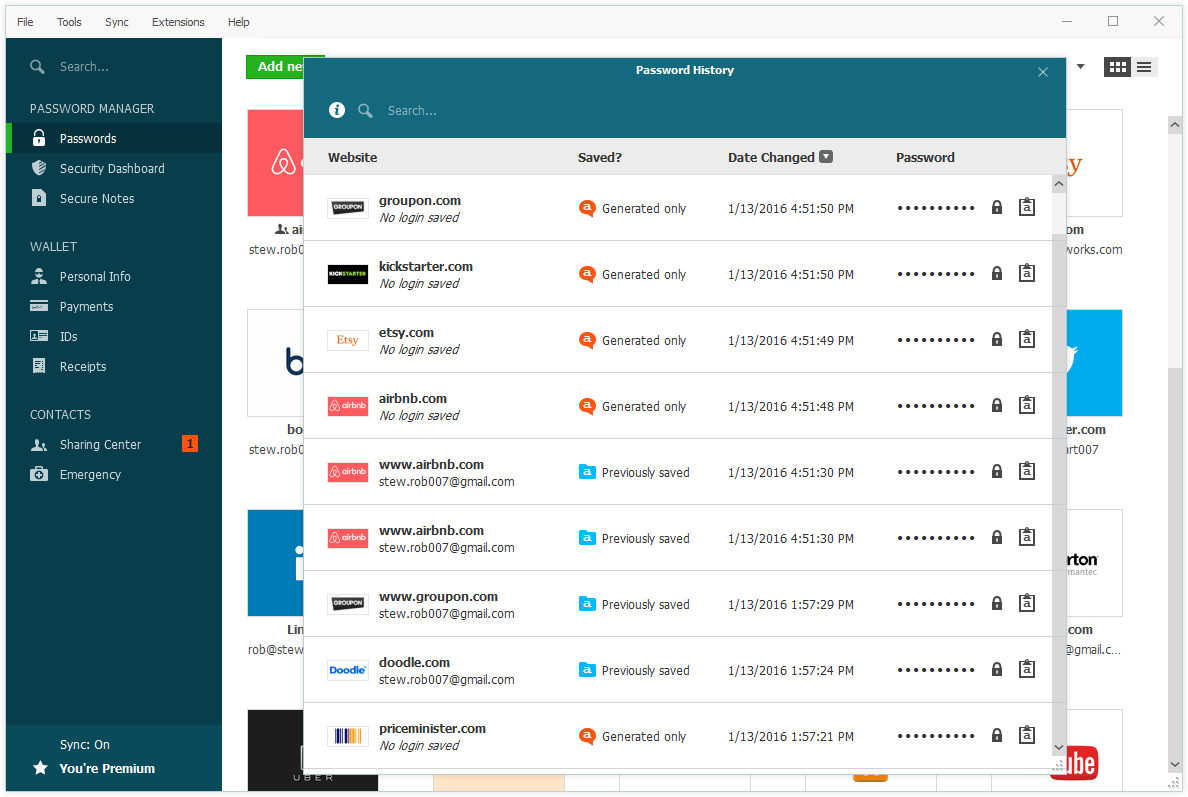Click the Add new button
The height and width of the screenshot is (797, 1188).
[277, 67]
